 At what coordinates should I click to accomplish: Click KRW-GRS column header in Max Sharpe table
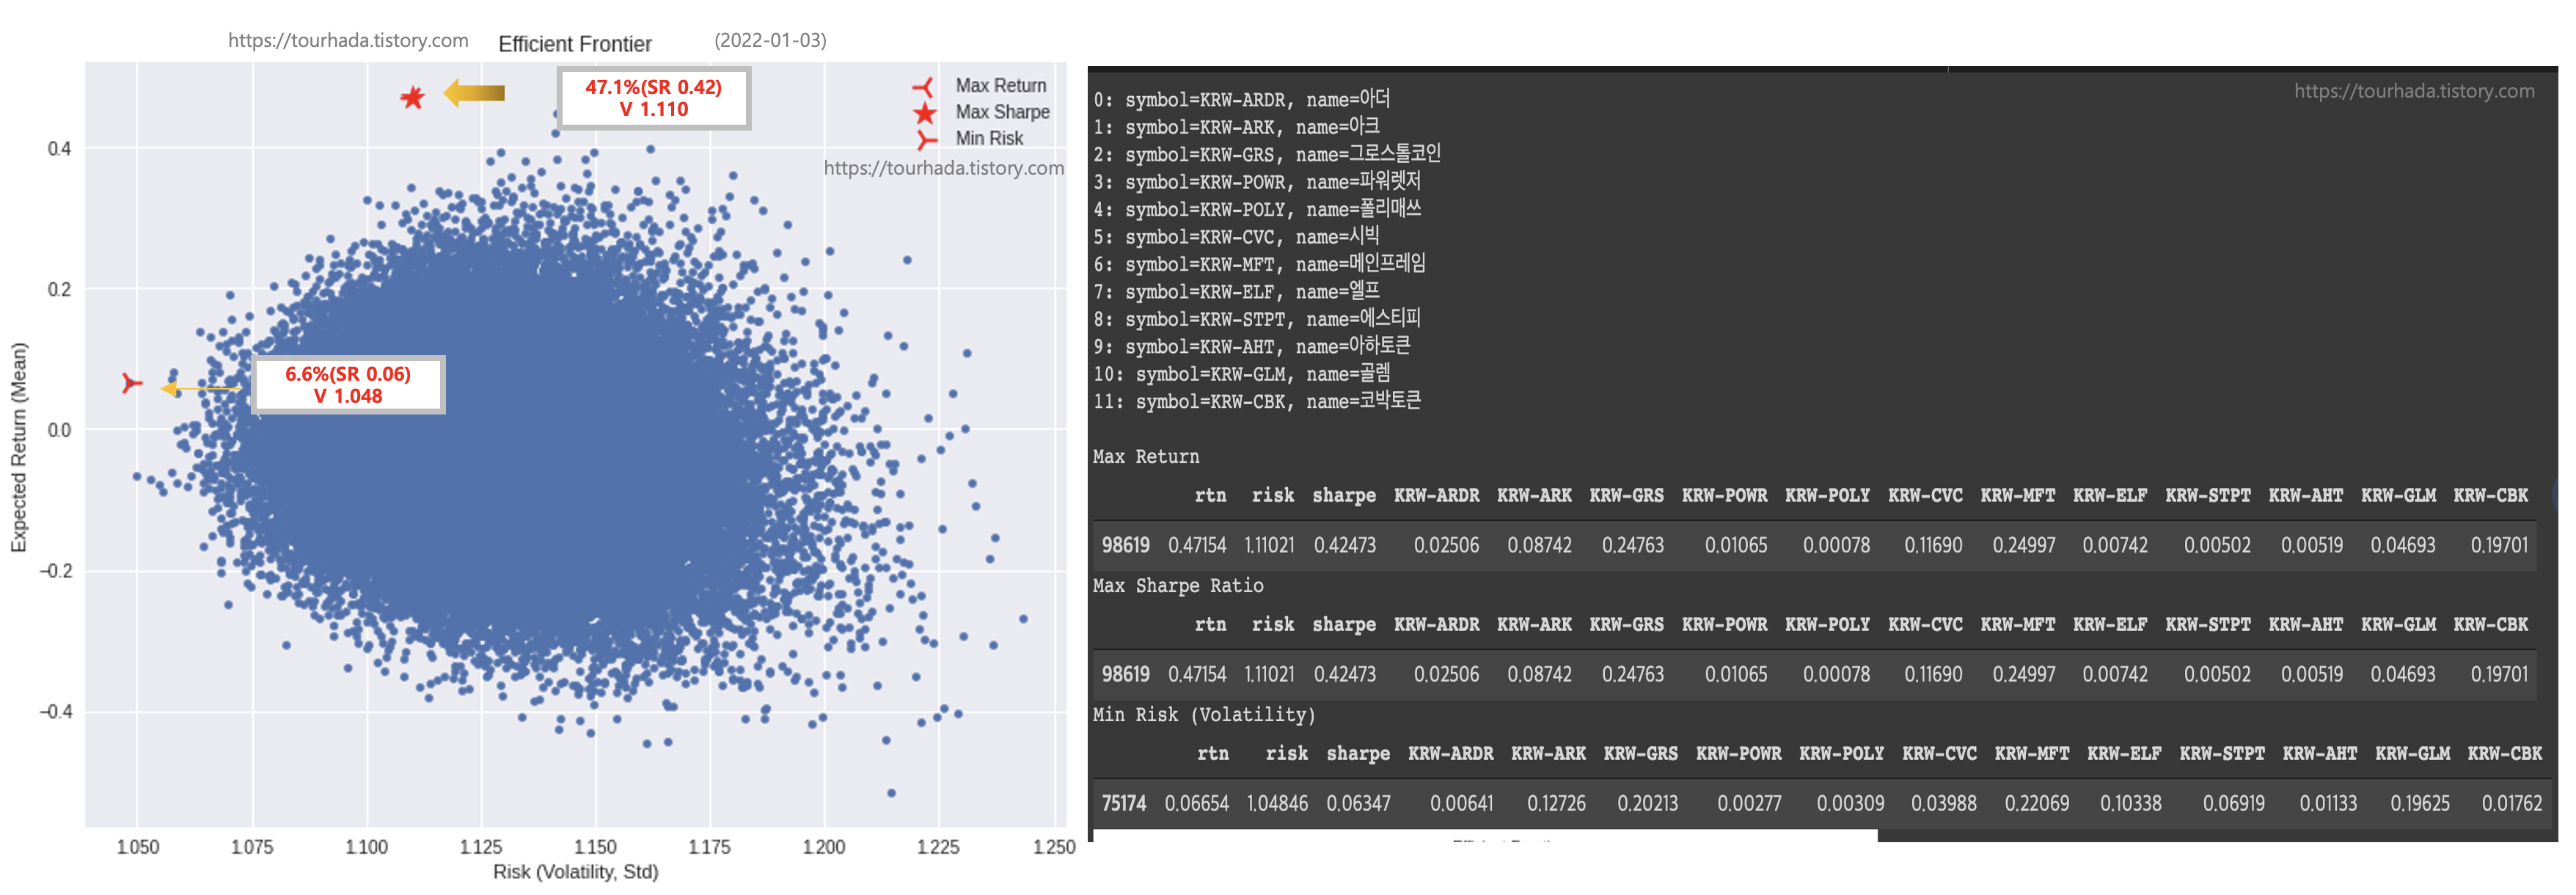tap(1626, 625)
